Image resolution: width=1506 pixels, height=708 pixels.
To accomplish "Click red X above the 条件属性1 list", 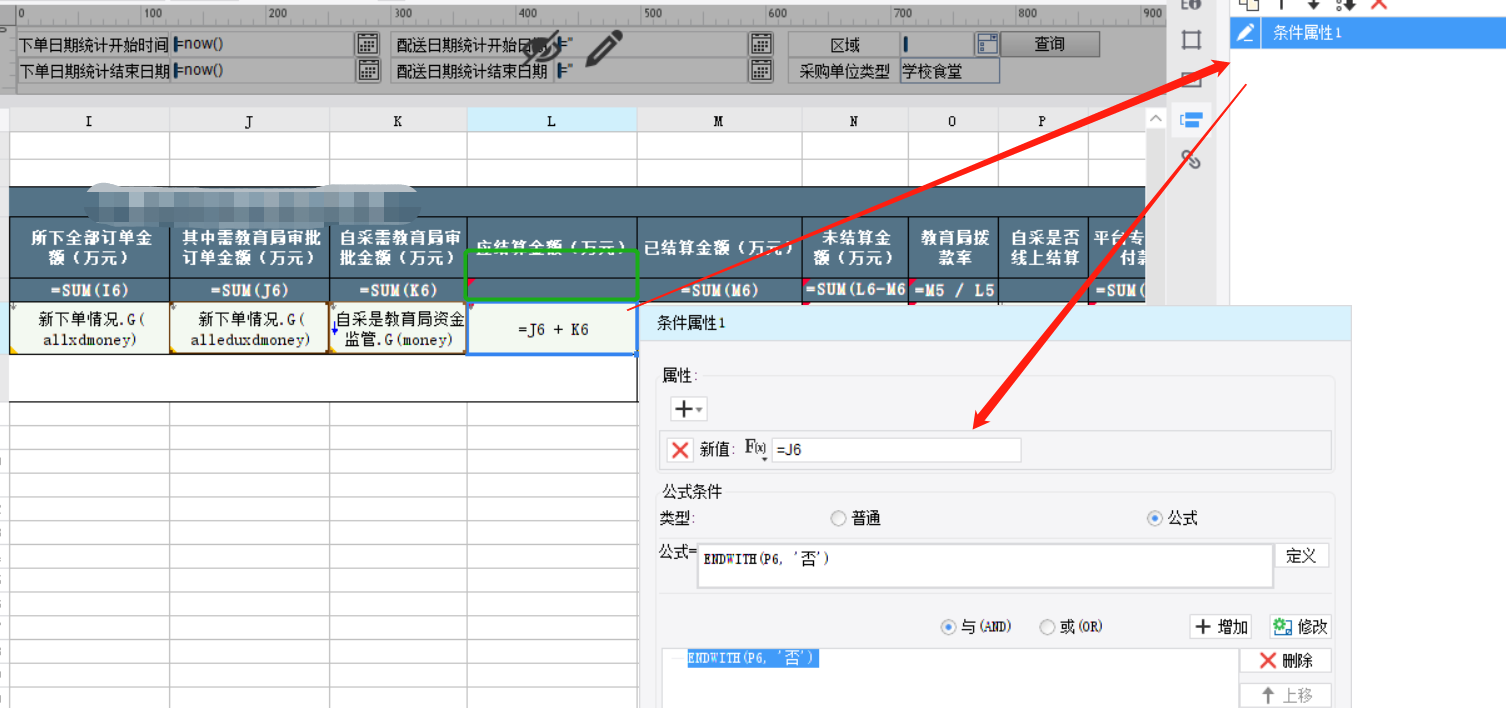I will [x=1379, y=4].
